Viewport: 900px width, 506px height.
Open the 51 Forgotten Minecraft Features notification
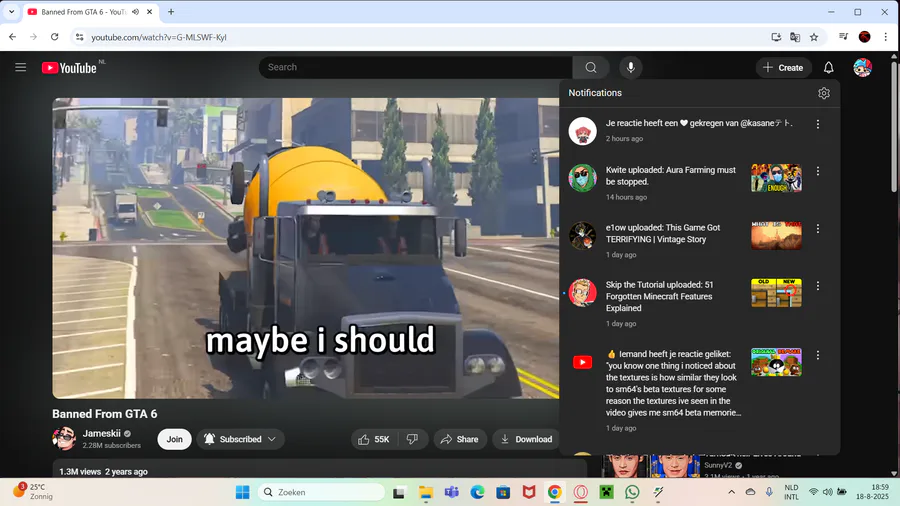click(660, 297)
